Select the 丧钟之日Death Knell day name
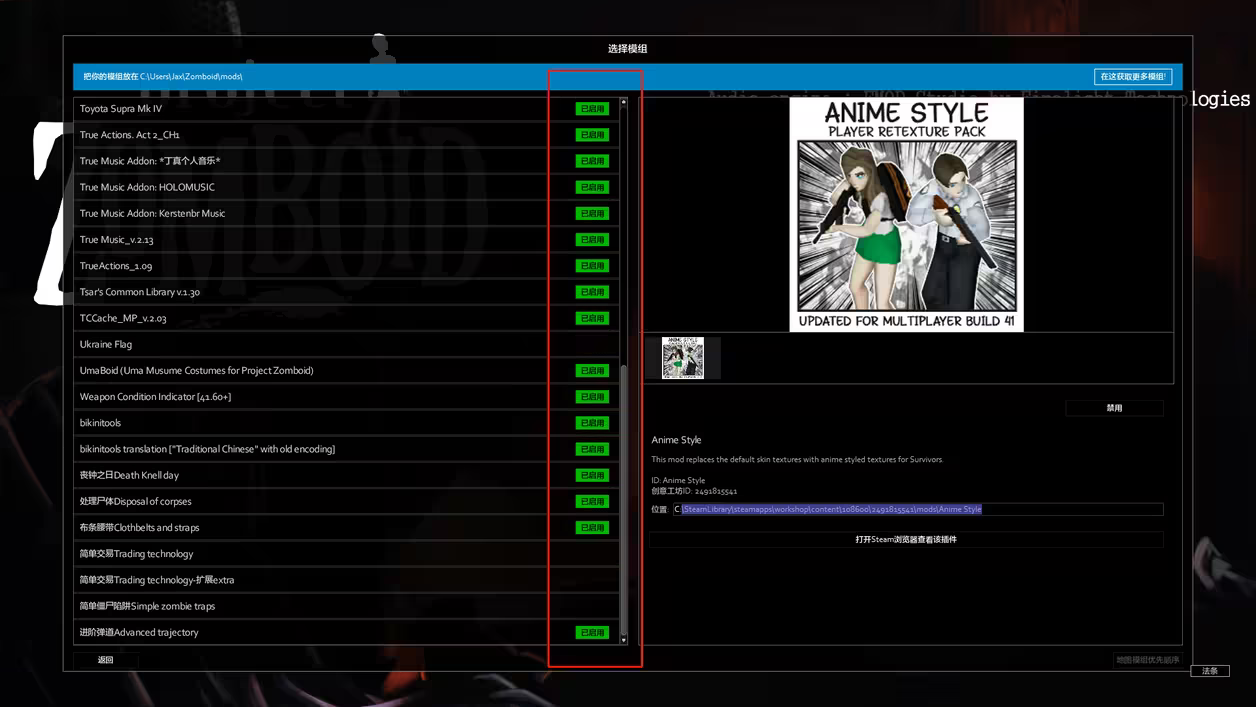 coord(129,475)
